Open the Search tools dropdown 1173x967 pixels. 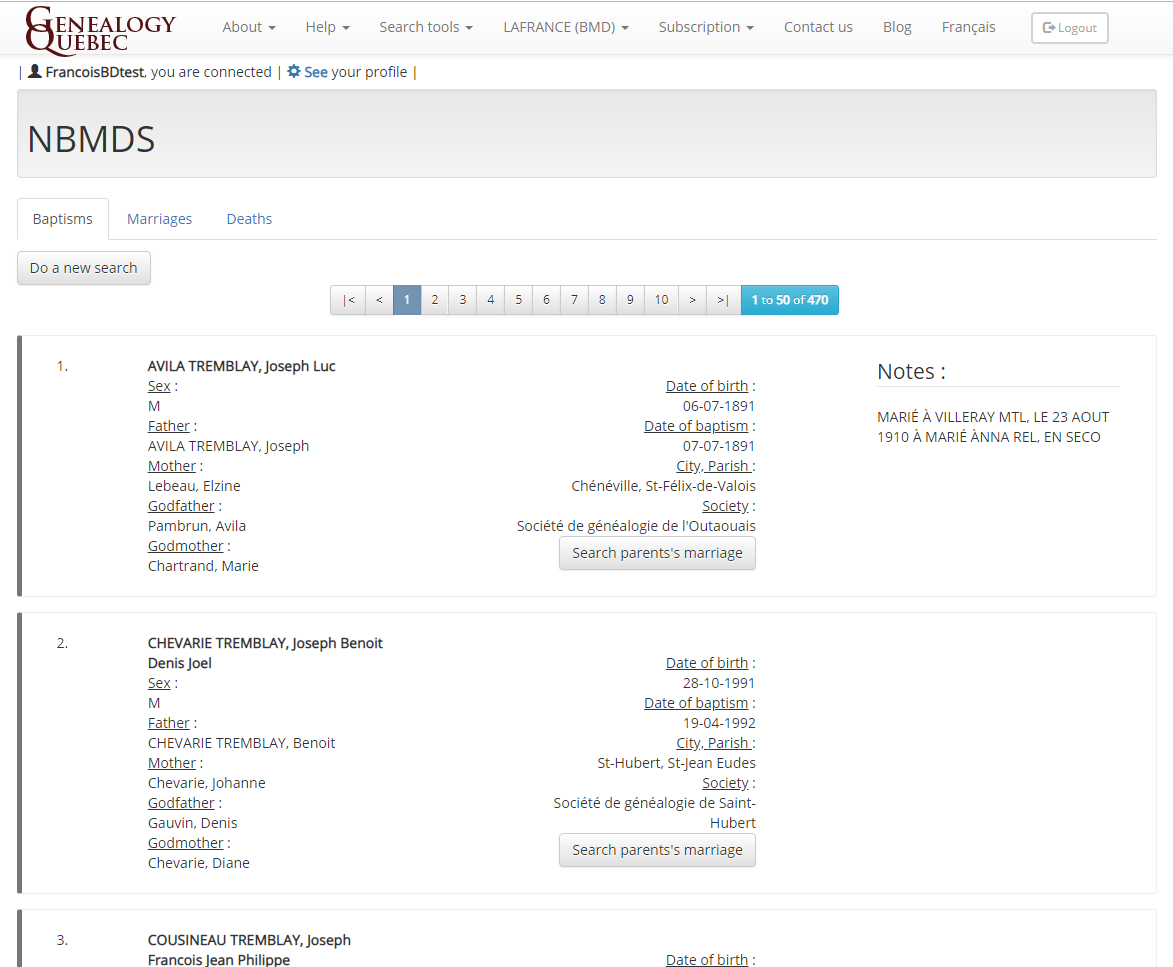pyautogui.click(x=426, y=27)
